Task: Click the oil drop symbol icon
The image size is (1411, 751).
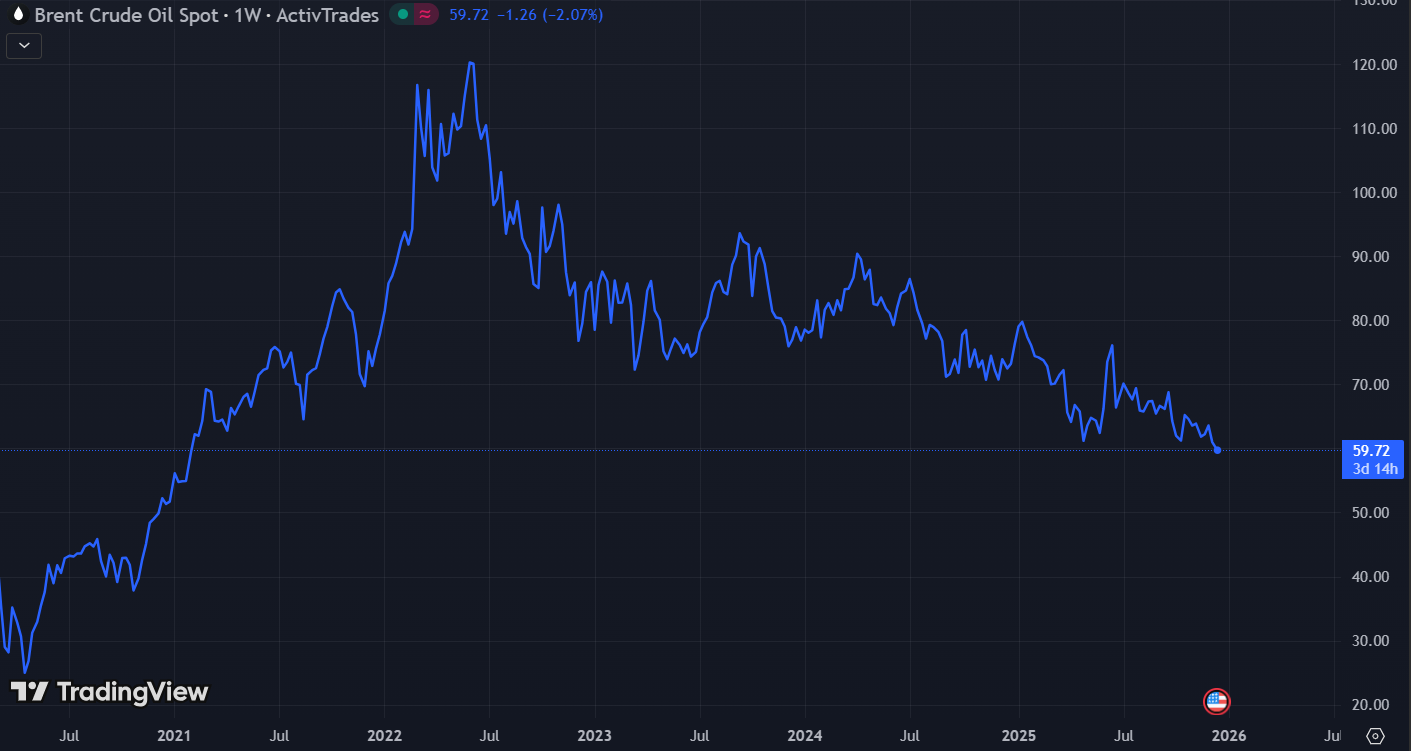Action: coord(17,15)
